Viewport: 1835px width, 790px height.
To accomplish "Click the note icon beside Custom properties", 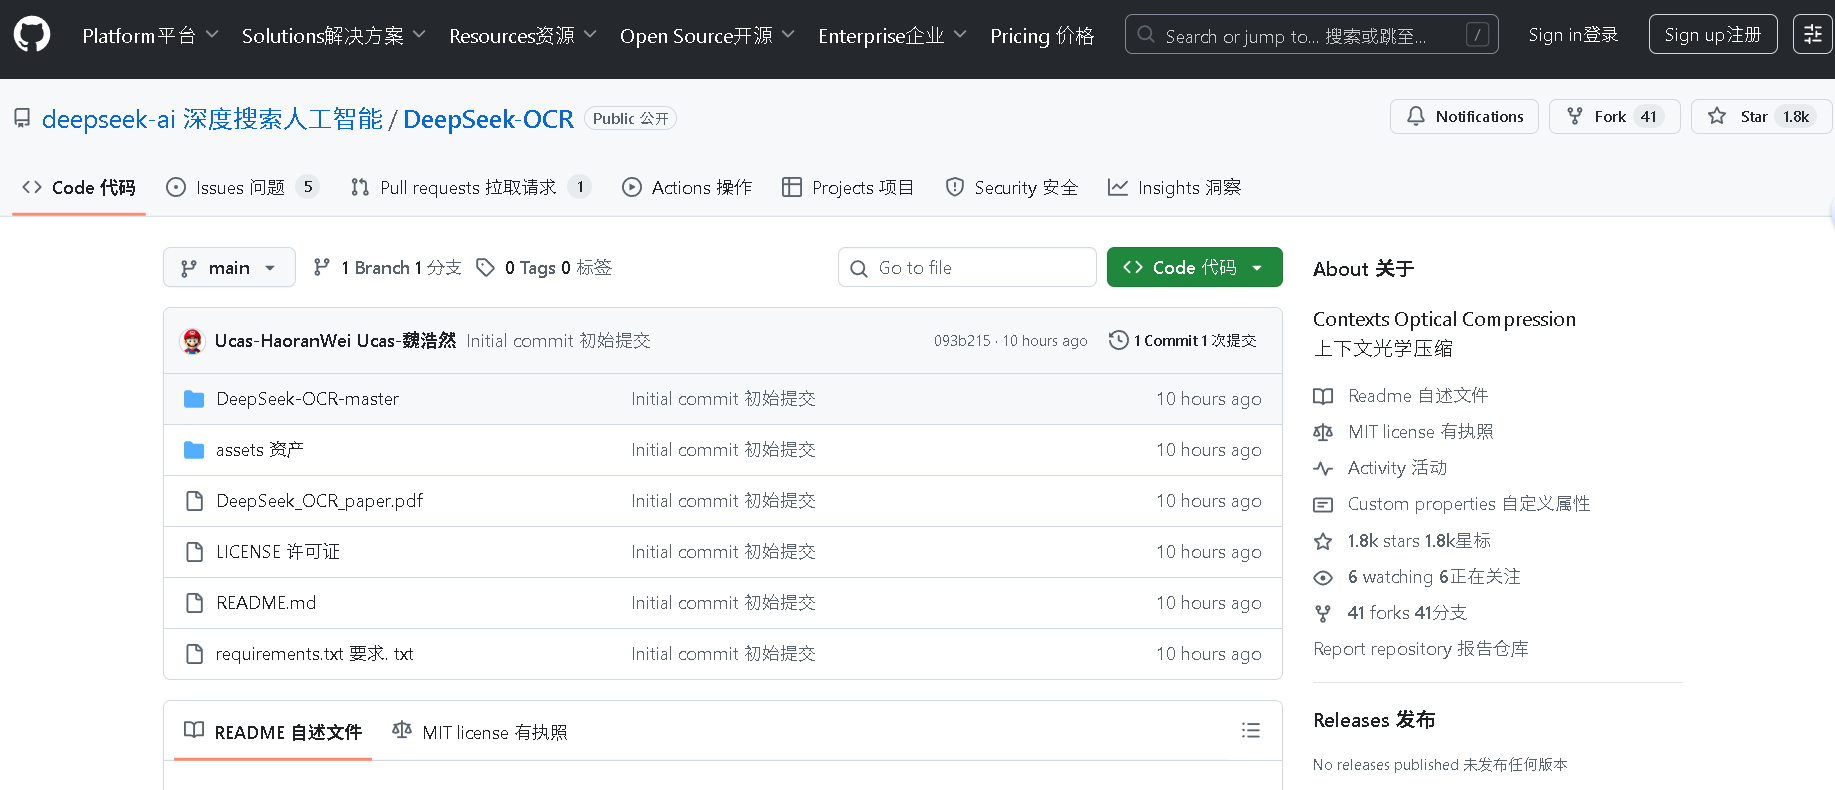I will [x=1323, y=505].
